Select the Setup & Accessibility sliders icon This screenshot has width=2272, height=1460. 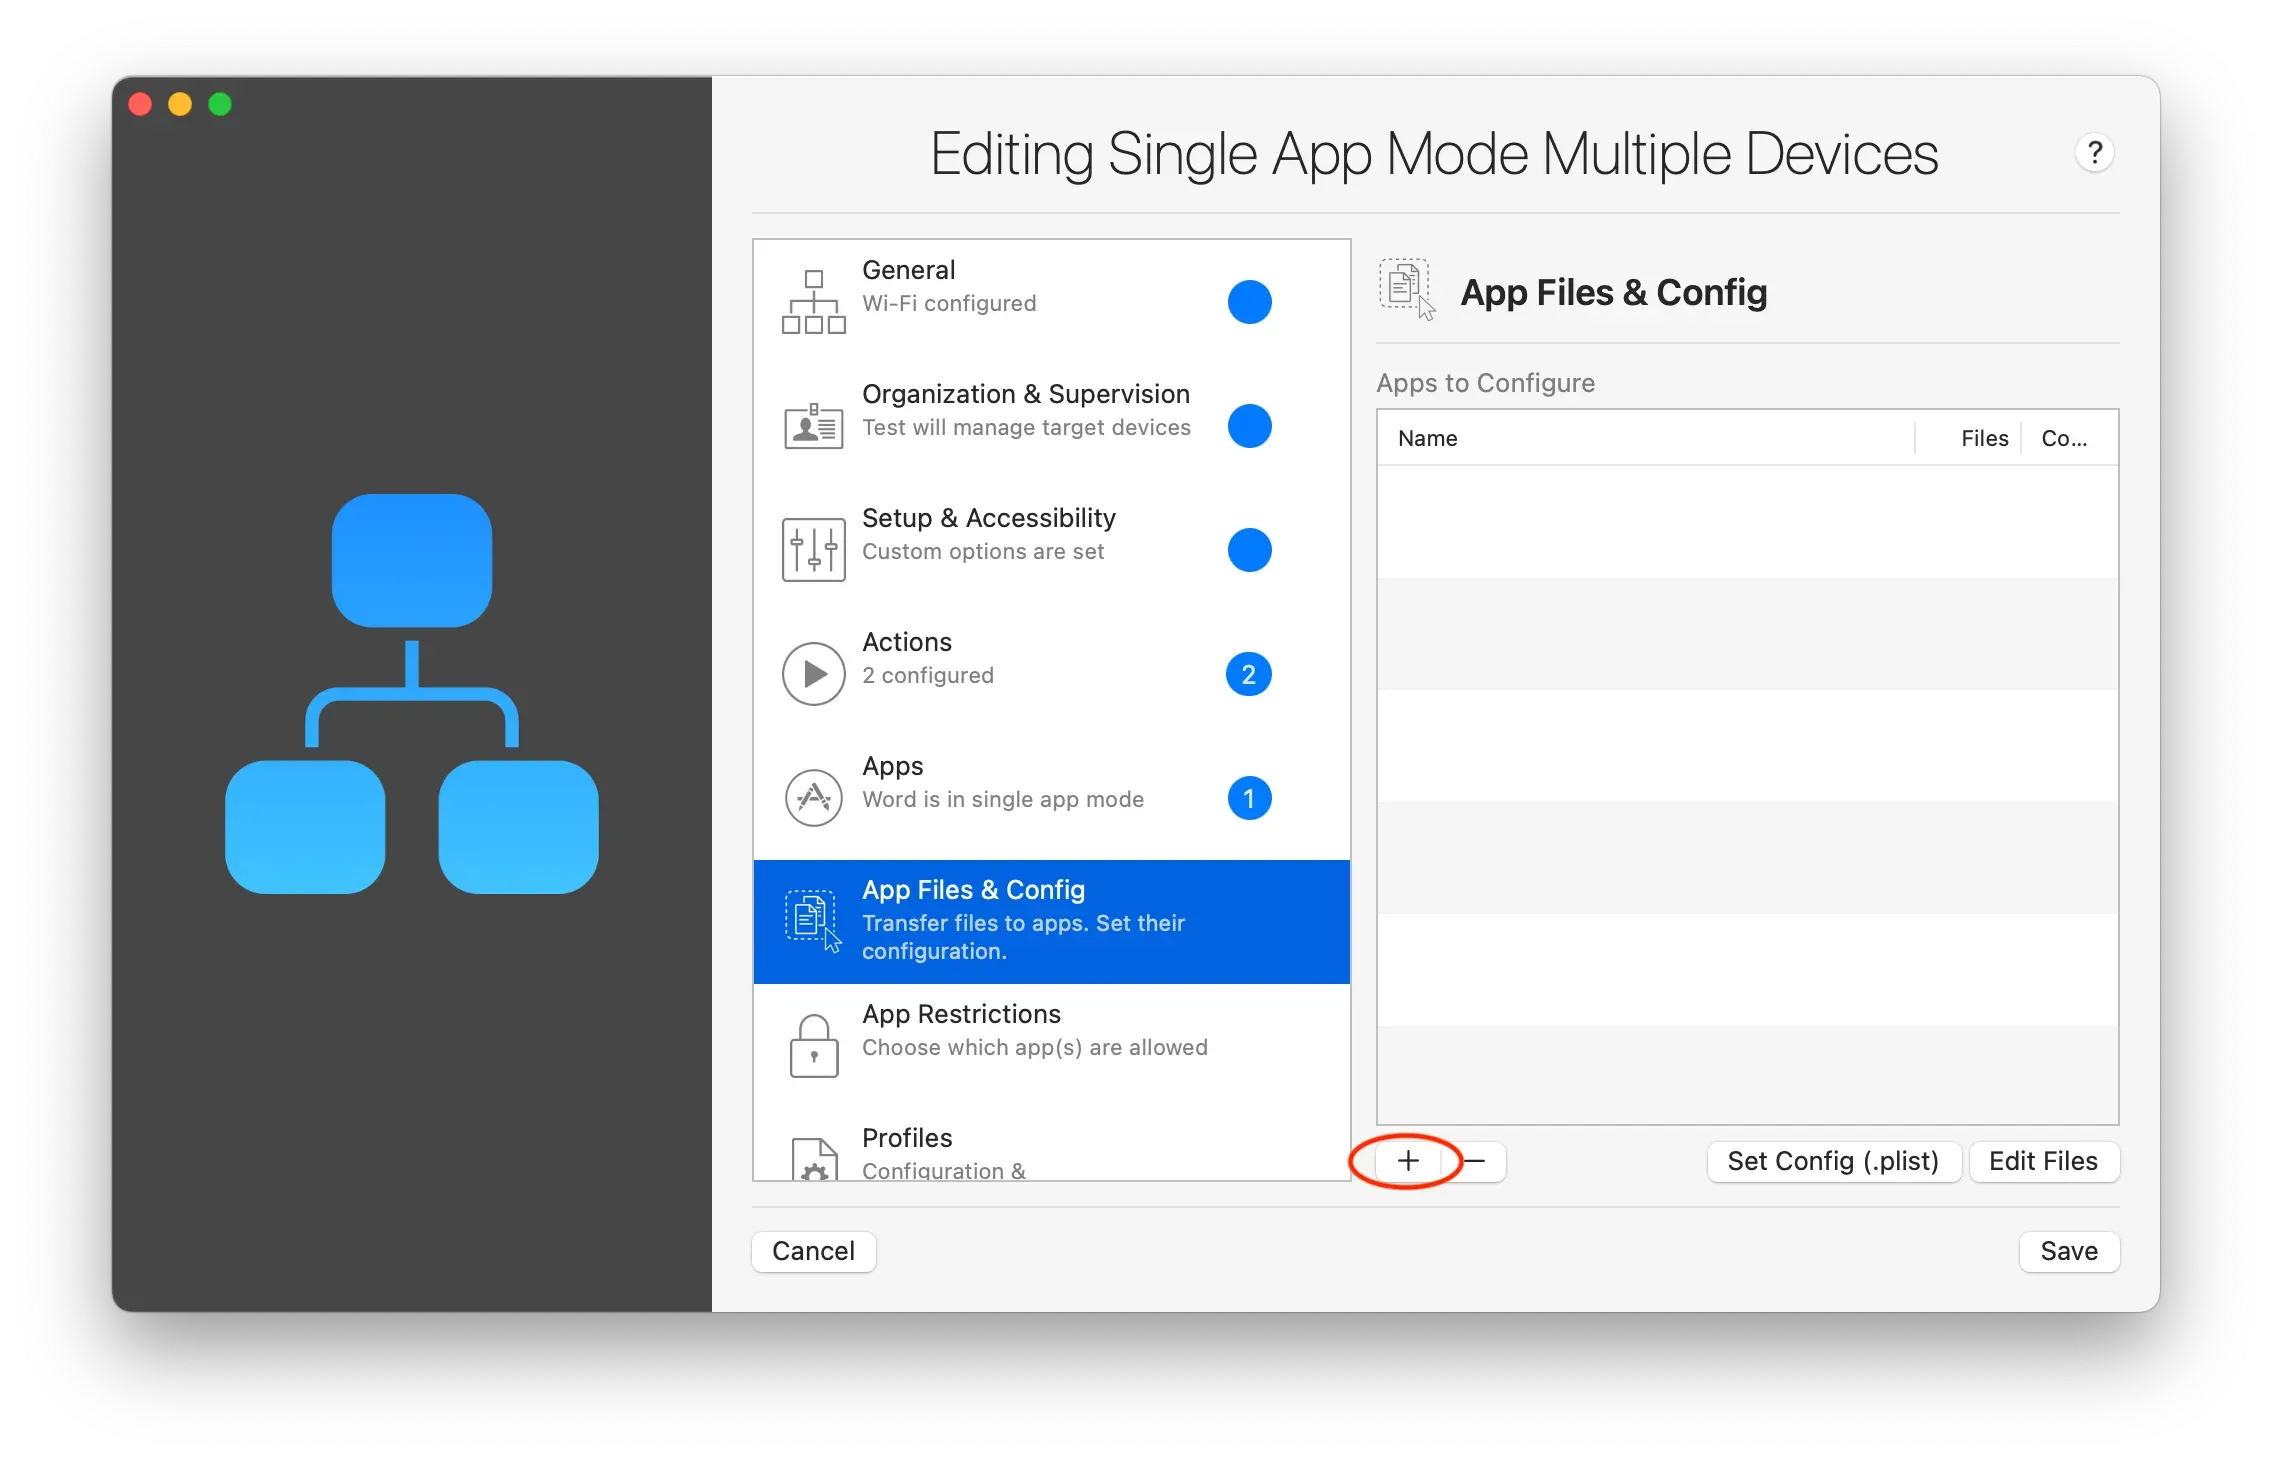pyautogui.click(x=813, y=549)
